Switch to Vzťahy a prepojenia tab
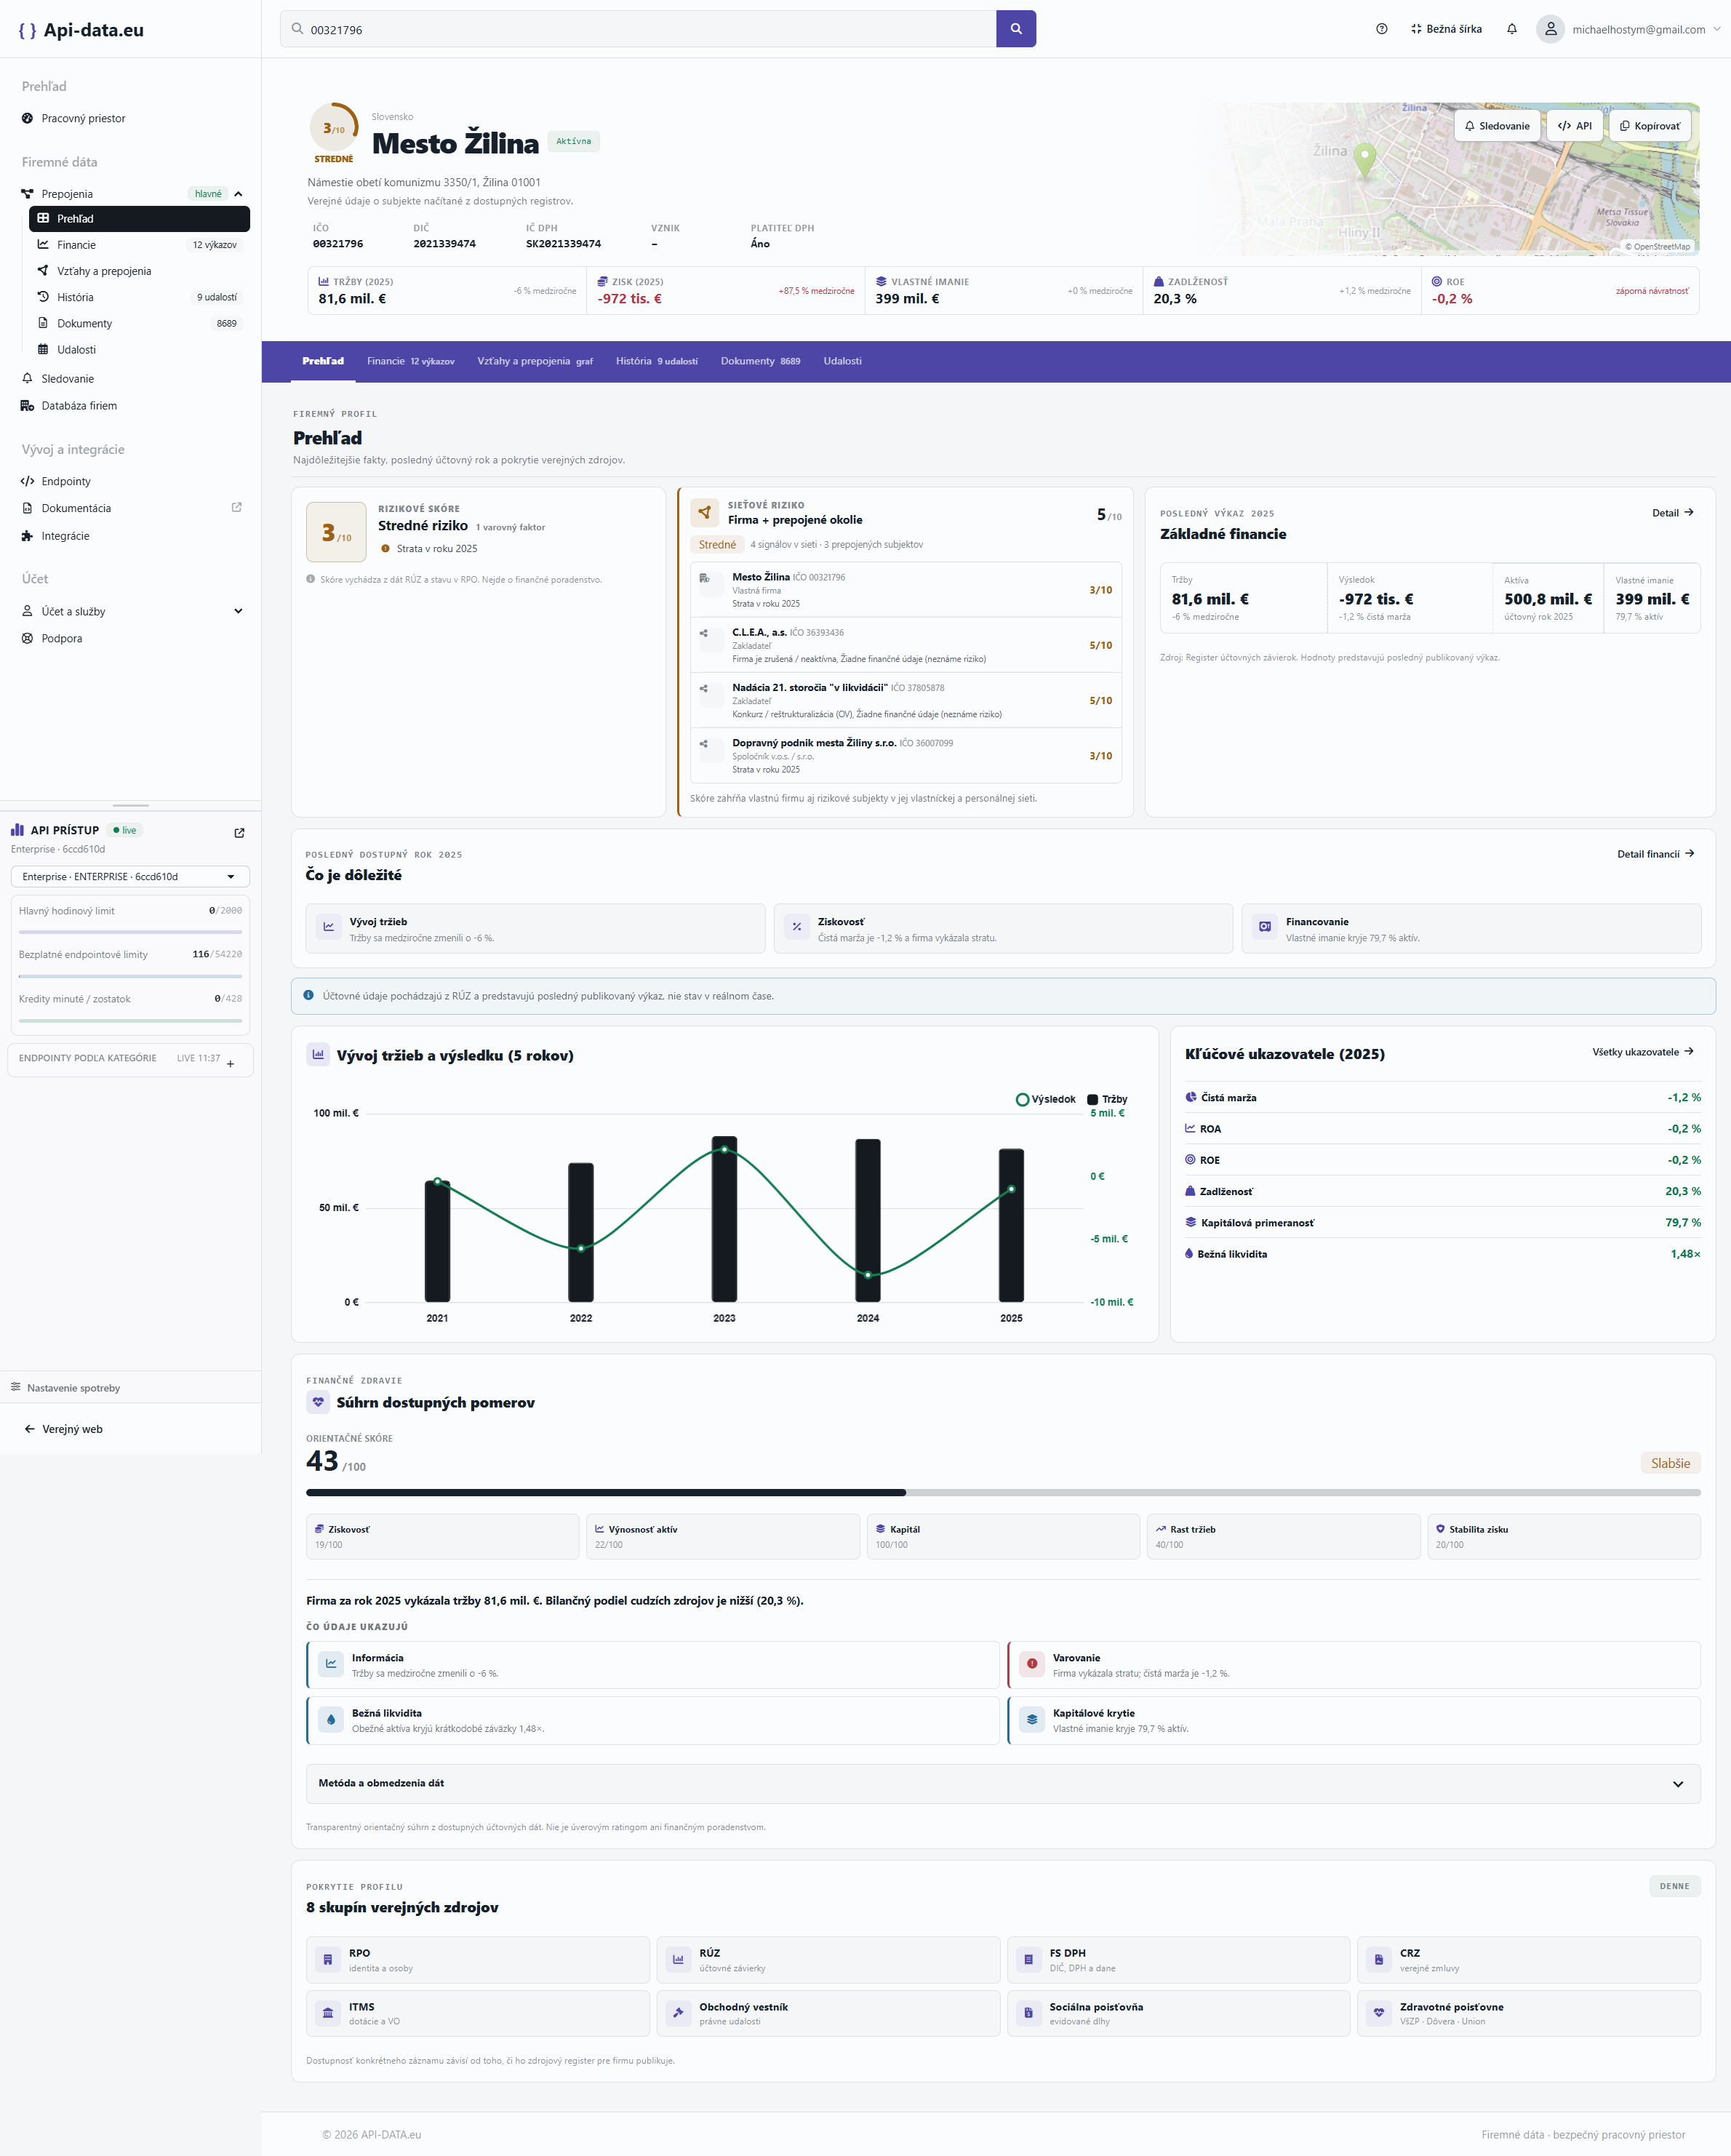The image size is (1731, 2156). [x=535, y=361]
